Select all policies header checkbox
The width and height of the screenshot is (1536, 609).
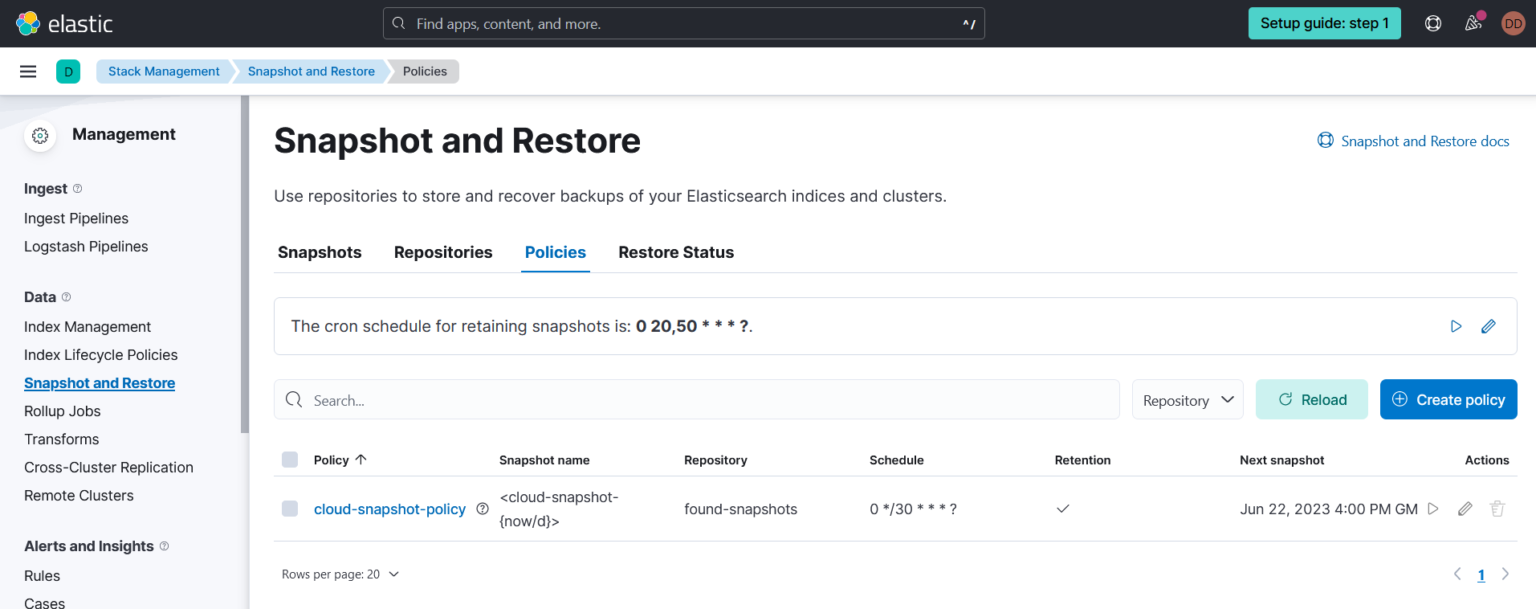click(290, 460)
